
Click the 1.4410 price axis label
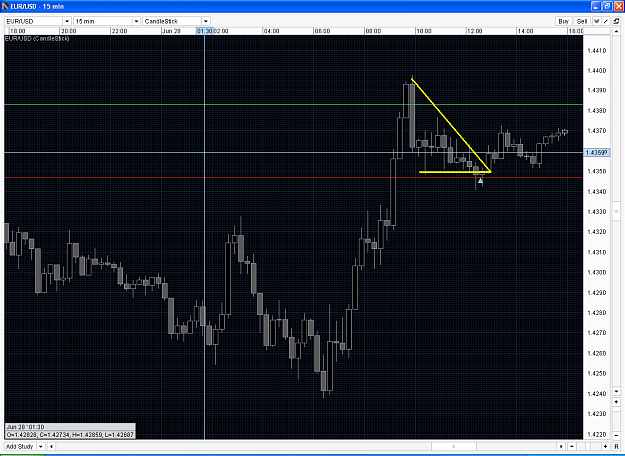[597, 51]
